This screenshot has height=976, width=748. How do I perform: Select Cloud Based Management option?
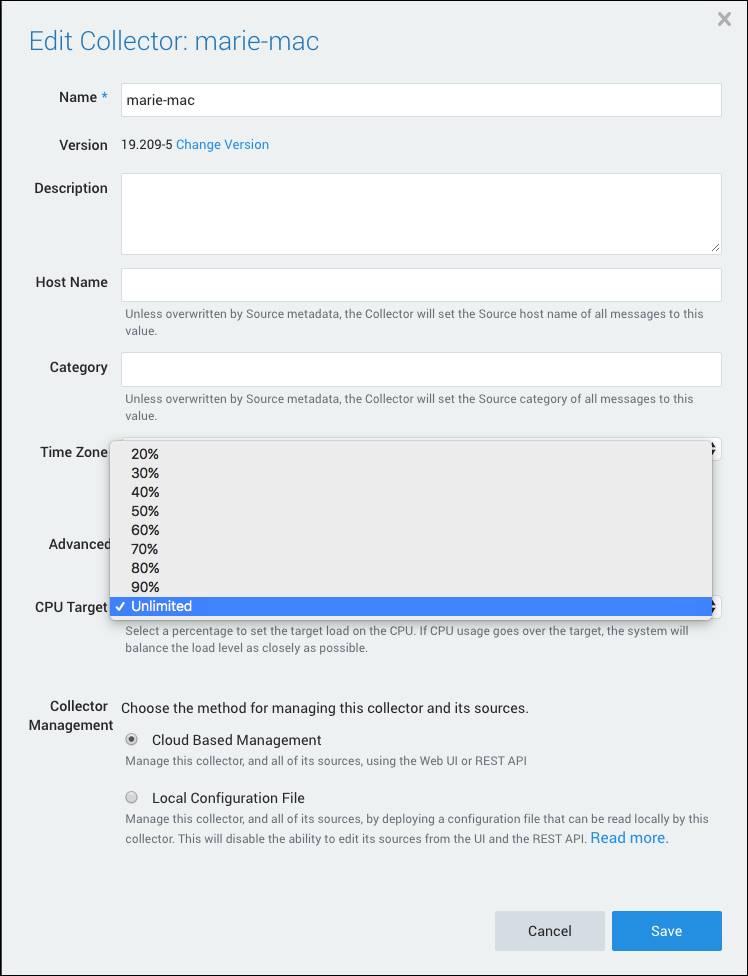[x=131, y=739]
